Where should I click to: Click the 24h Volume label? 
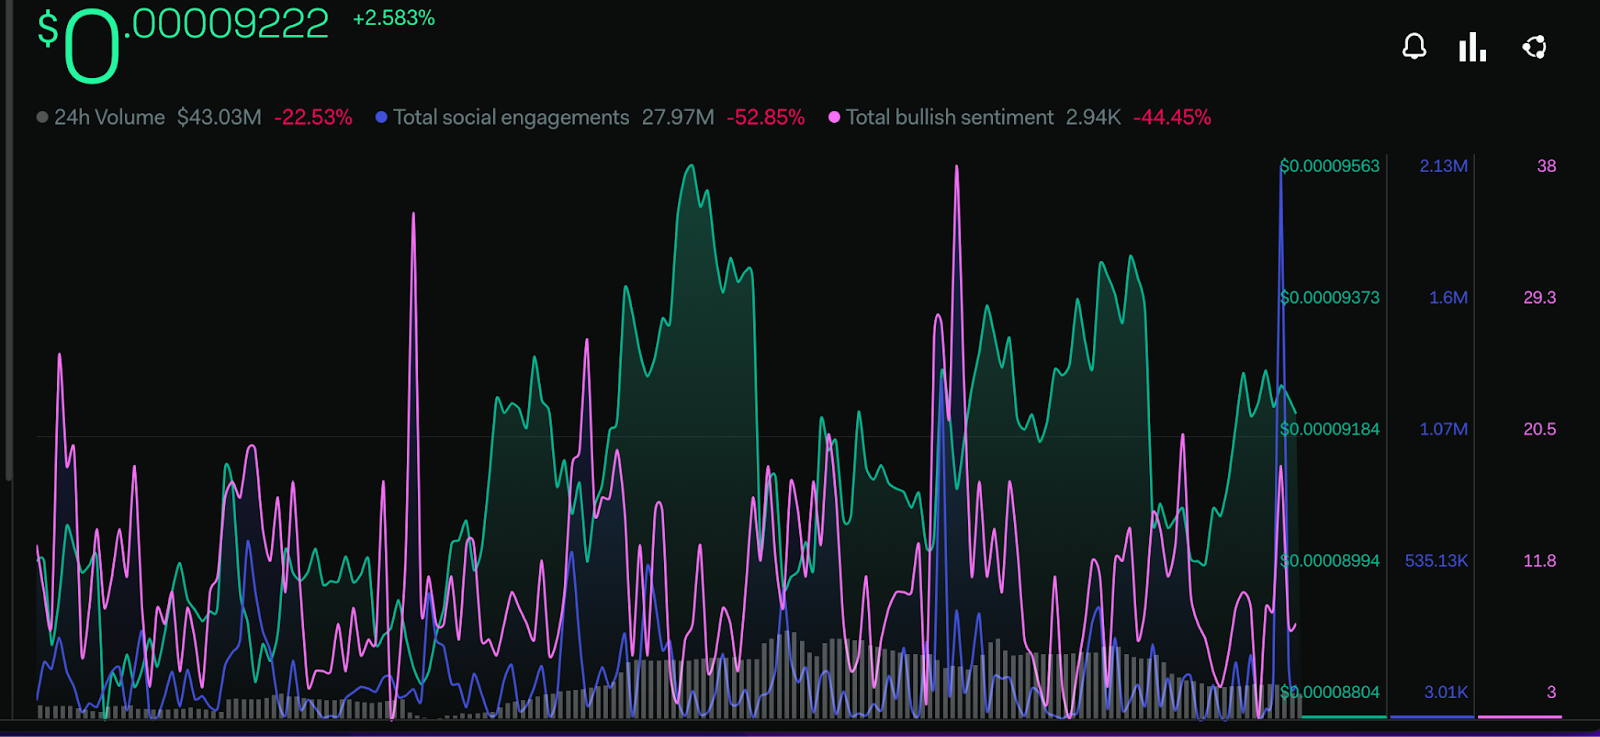click(109, 117)
